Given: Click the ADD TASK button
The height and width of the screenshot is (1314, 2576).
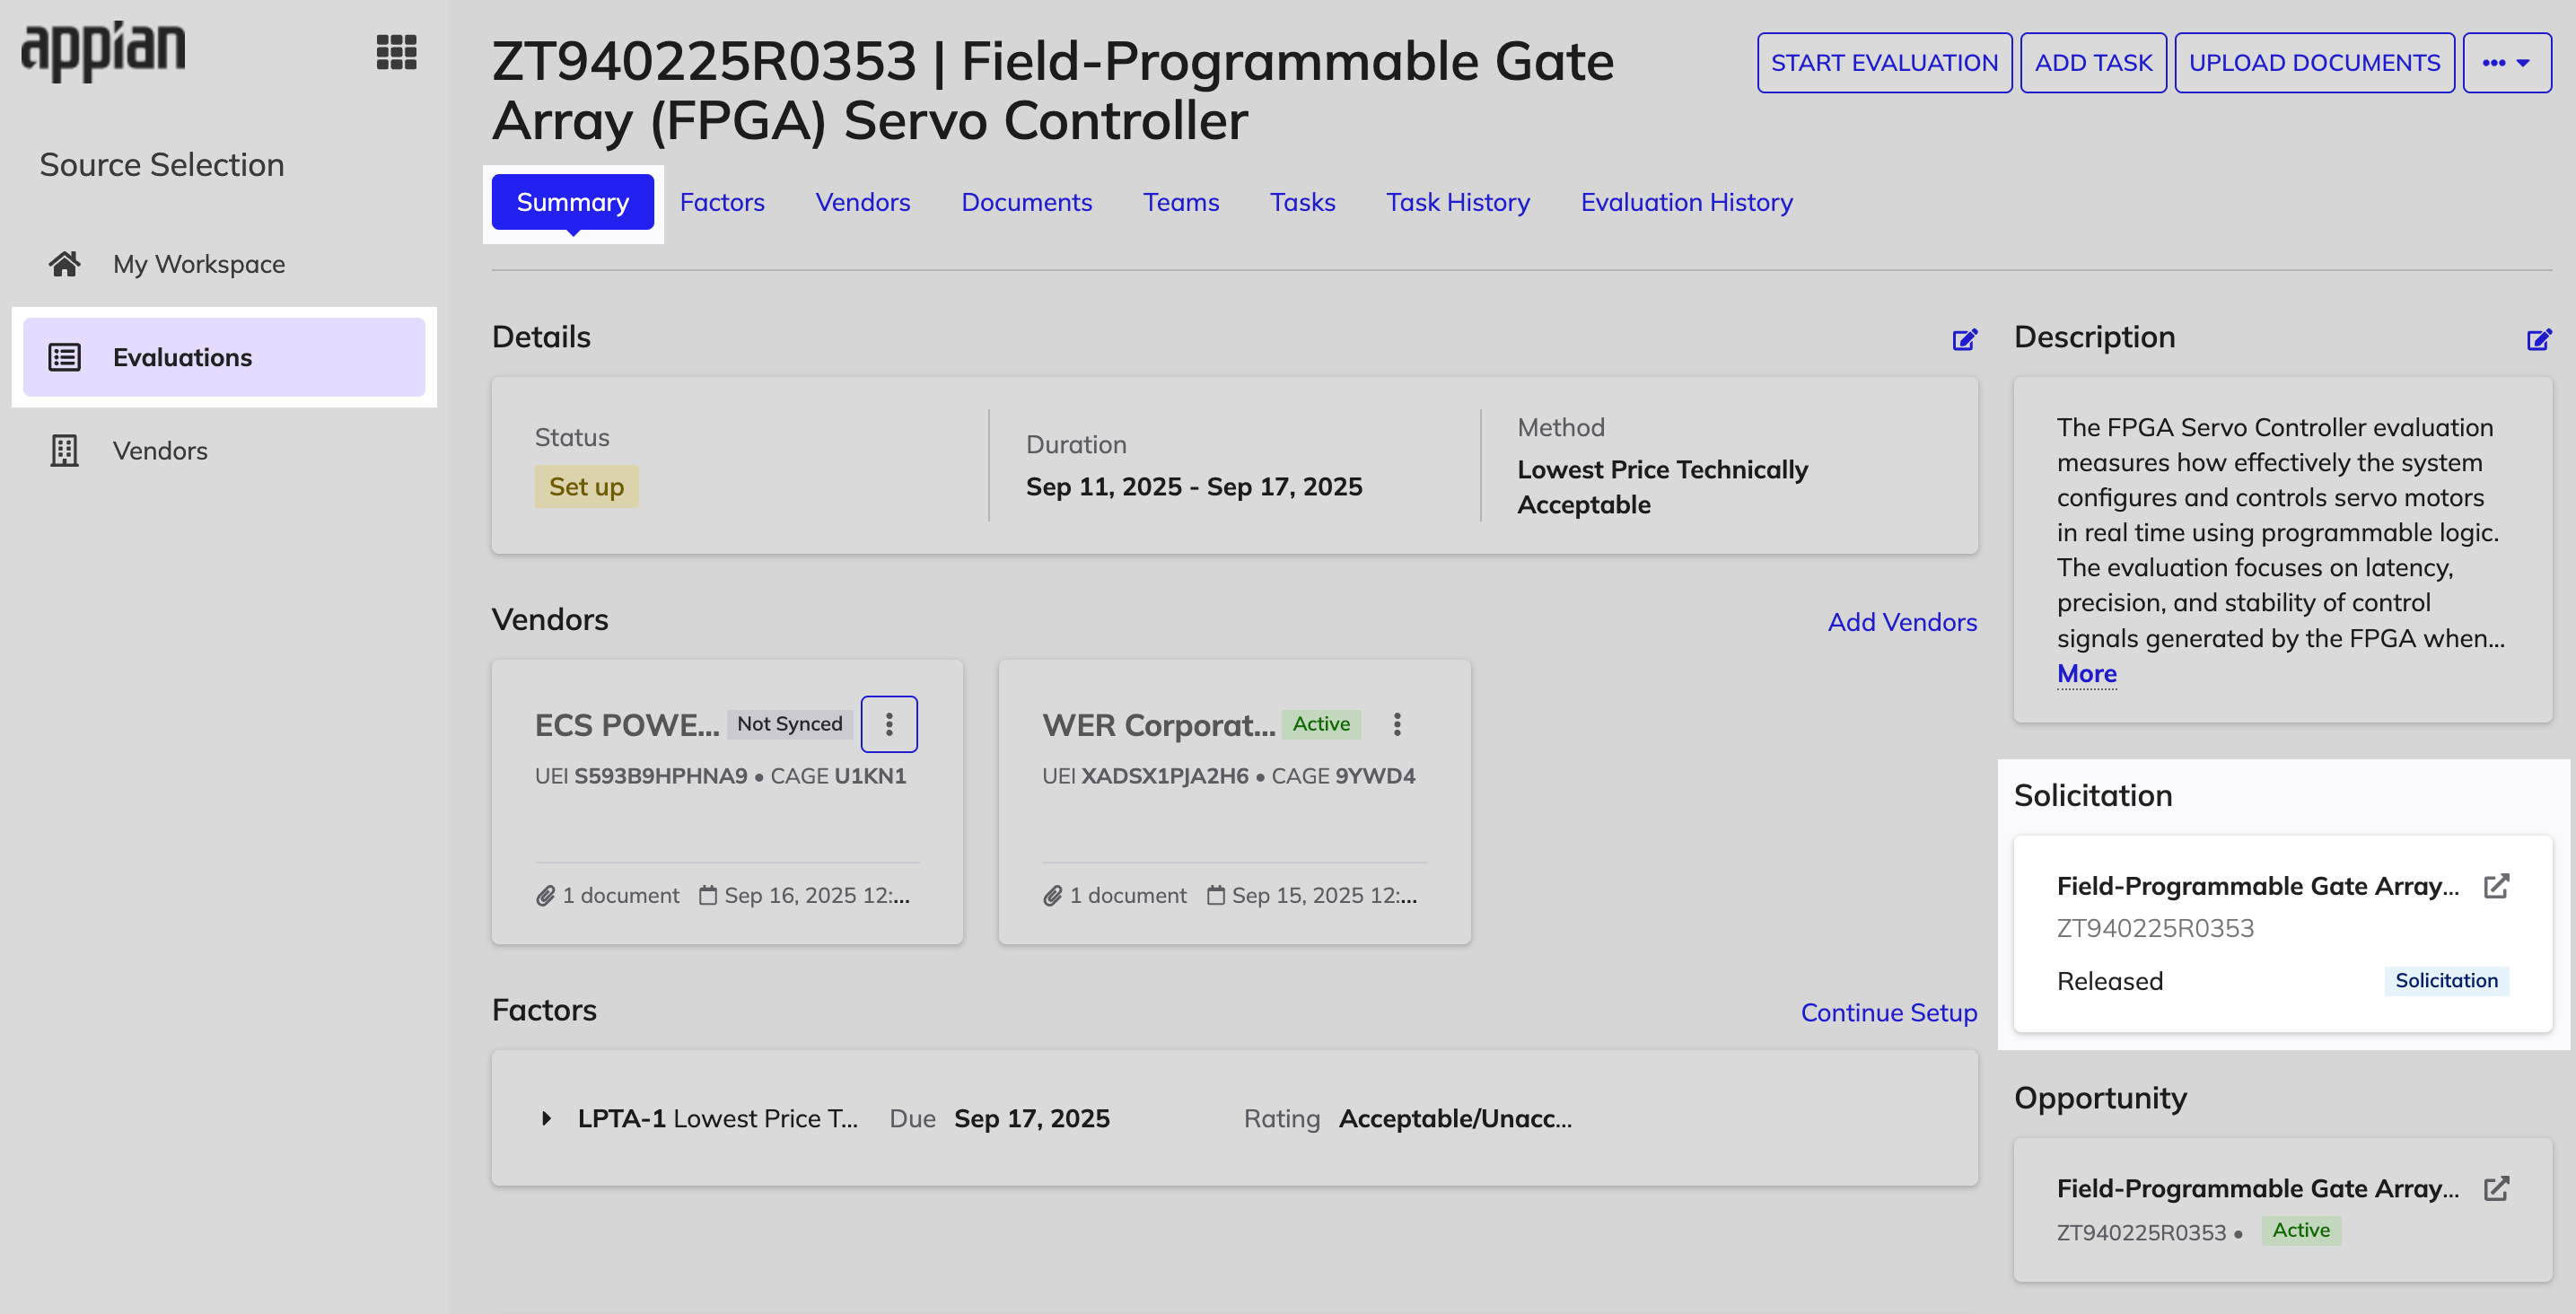Looking at the screenshot, I should [2093, 63].
